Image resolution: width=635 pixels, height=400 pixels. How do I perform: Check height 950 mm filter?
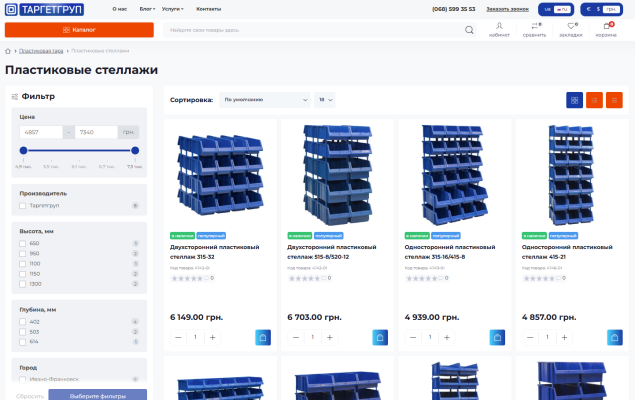pyautogui.click(x=23, y=253)
